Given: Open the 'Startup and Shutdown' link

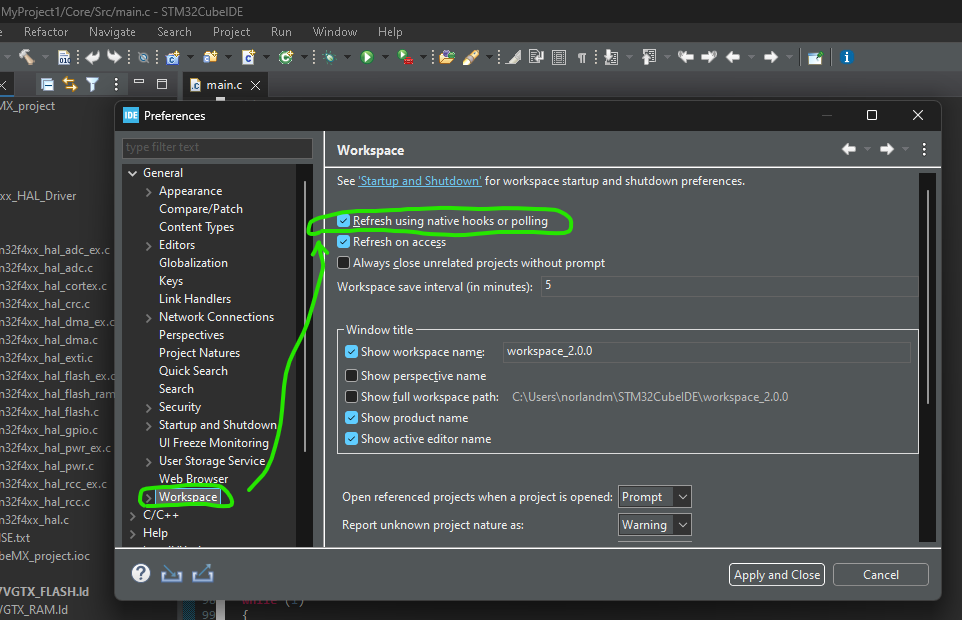Looking at the screenshot, I should (x=420, y=181).
